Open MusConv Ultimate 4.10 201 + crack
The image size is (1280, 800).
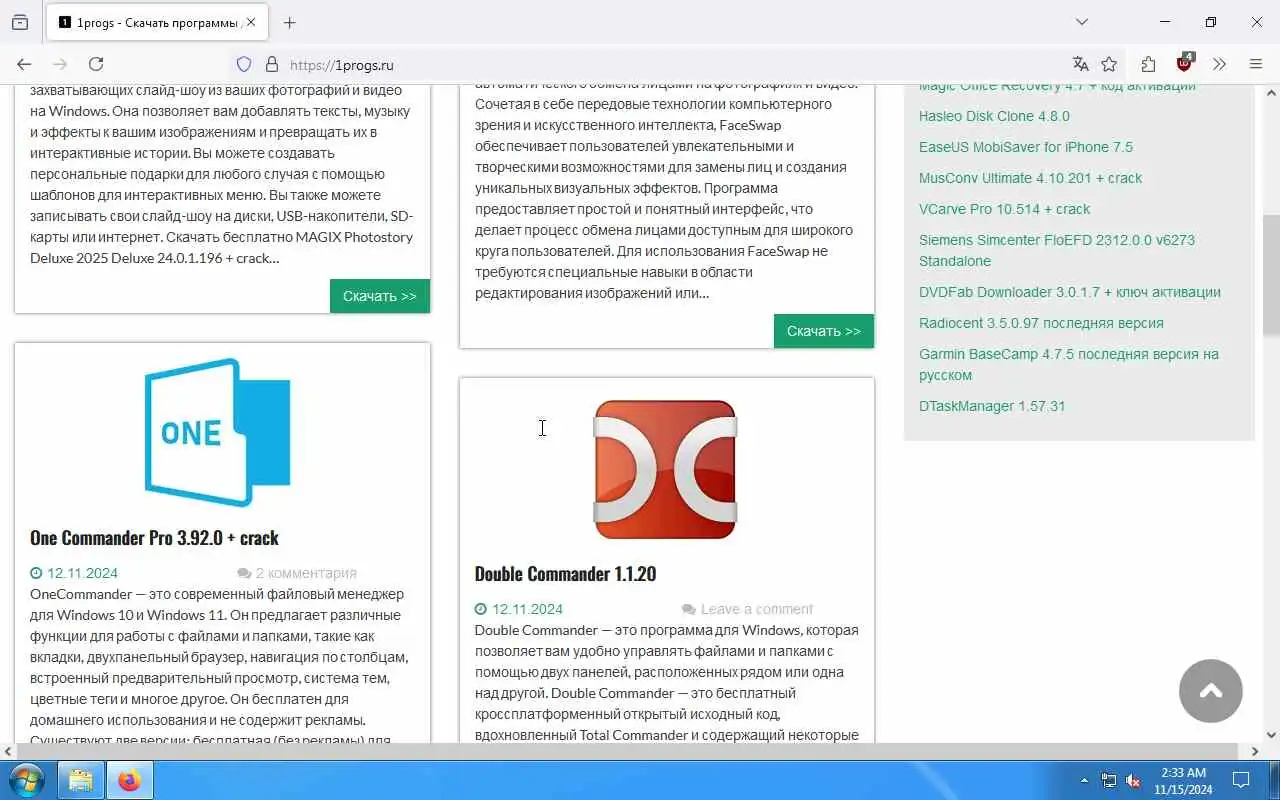pyautogui.click(x=1030, y=178)
